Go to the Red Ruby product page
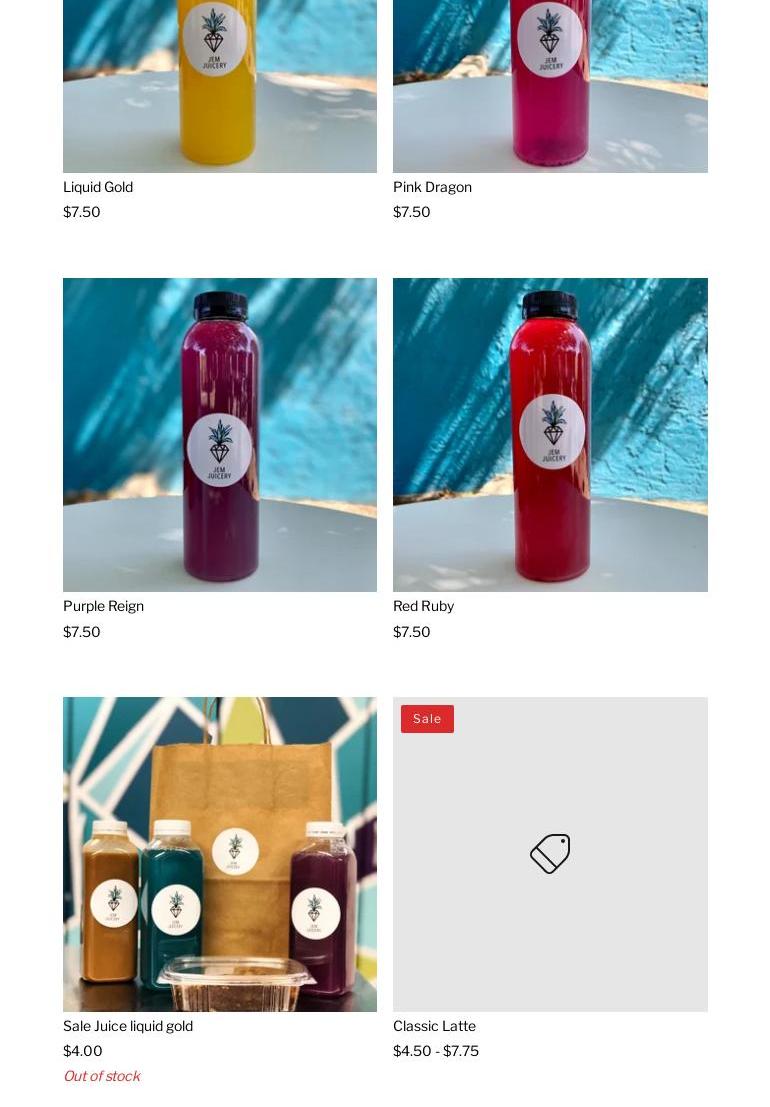Image resolution: width=770 pixels, height=1107 pixels. [x=423, y=606]
